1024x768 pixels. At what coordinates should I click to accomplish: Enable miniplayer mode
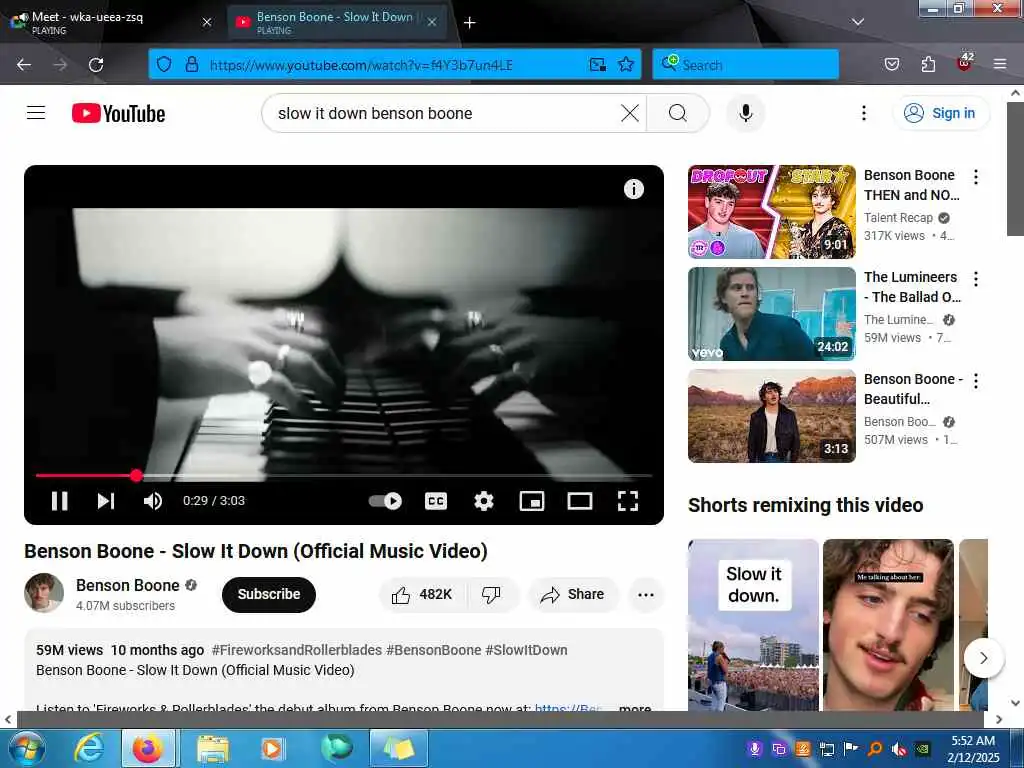point(532,501)
